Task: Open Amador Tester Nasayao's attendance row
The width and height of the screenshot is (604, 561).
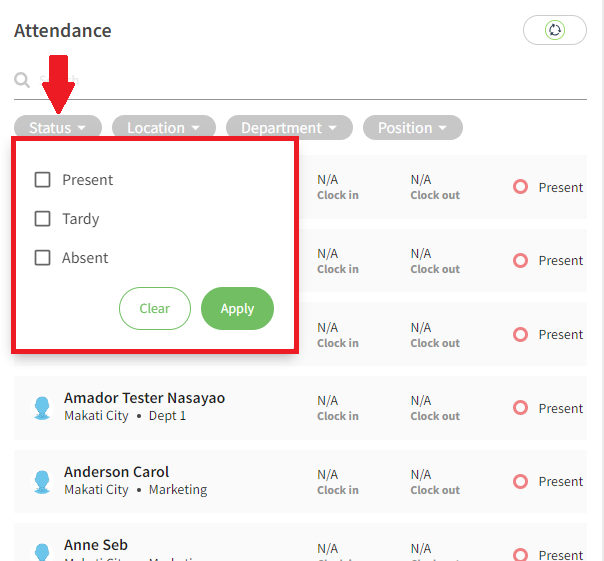Action: click(x=300, y=408)
